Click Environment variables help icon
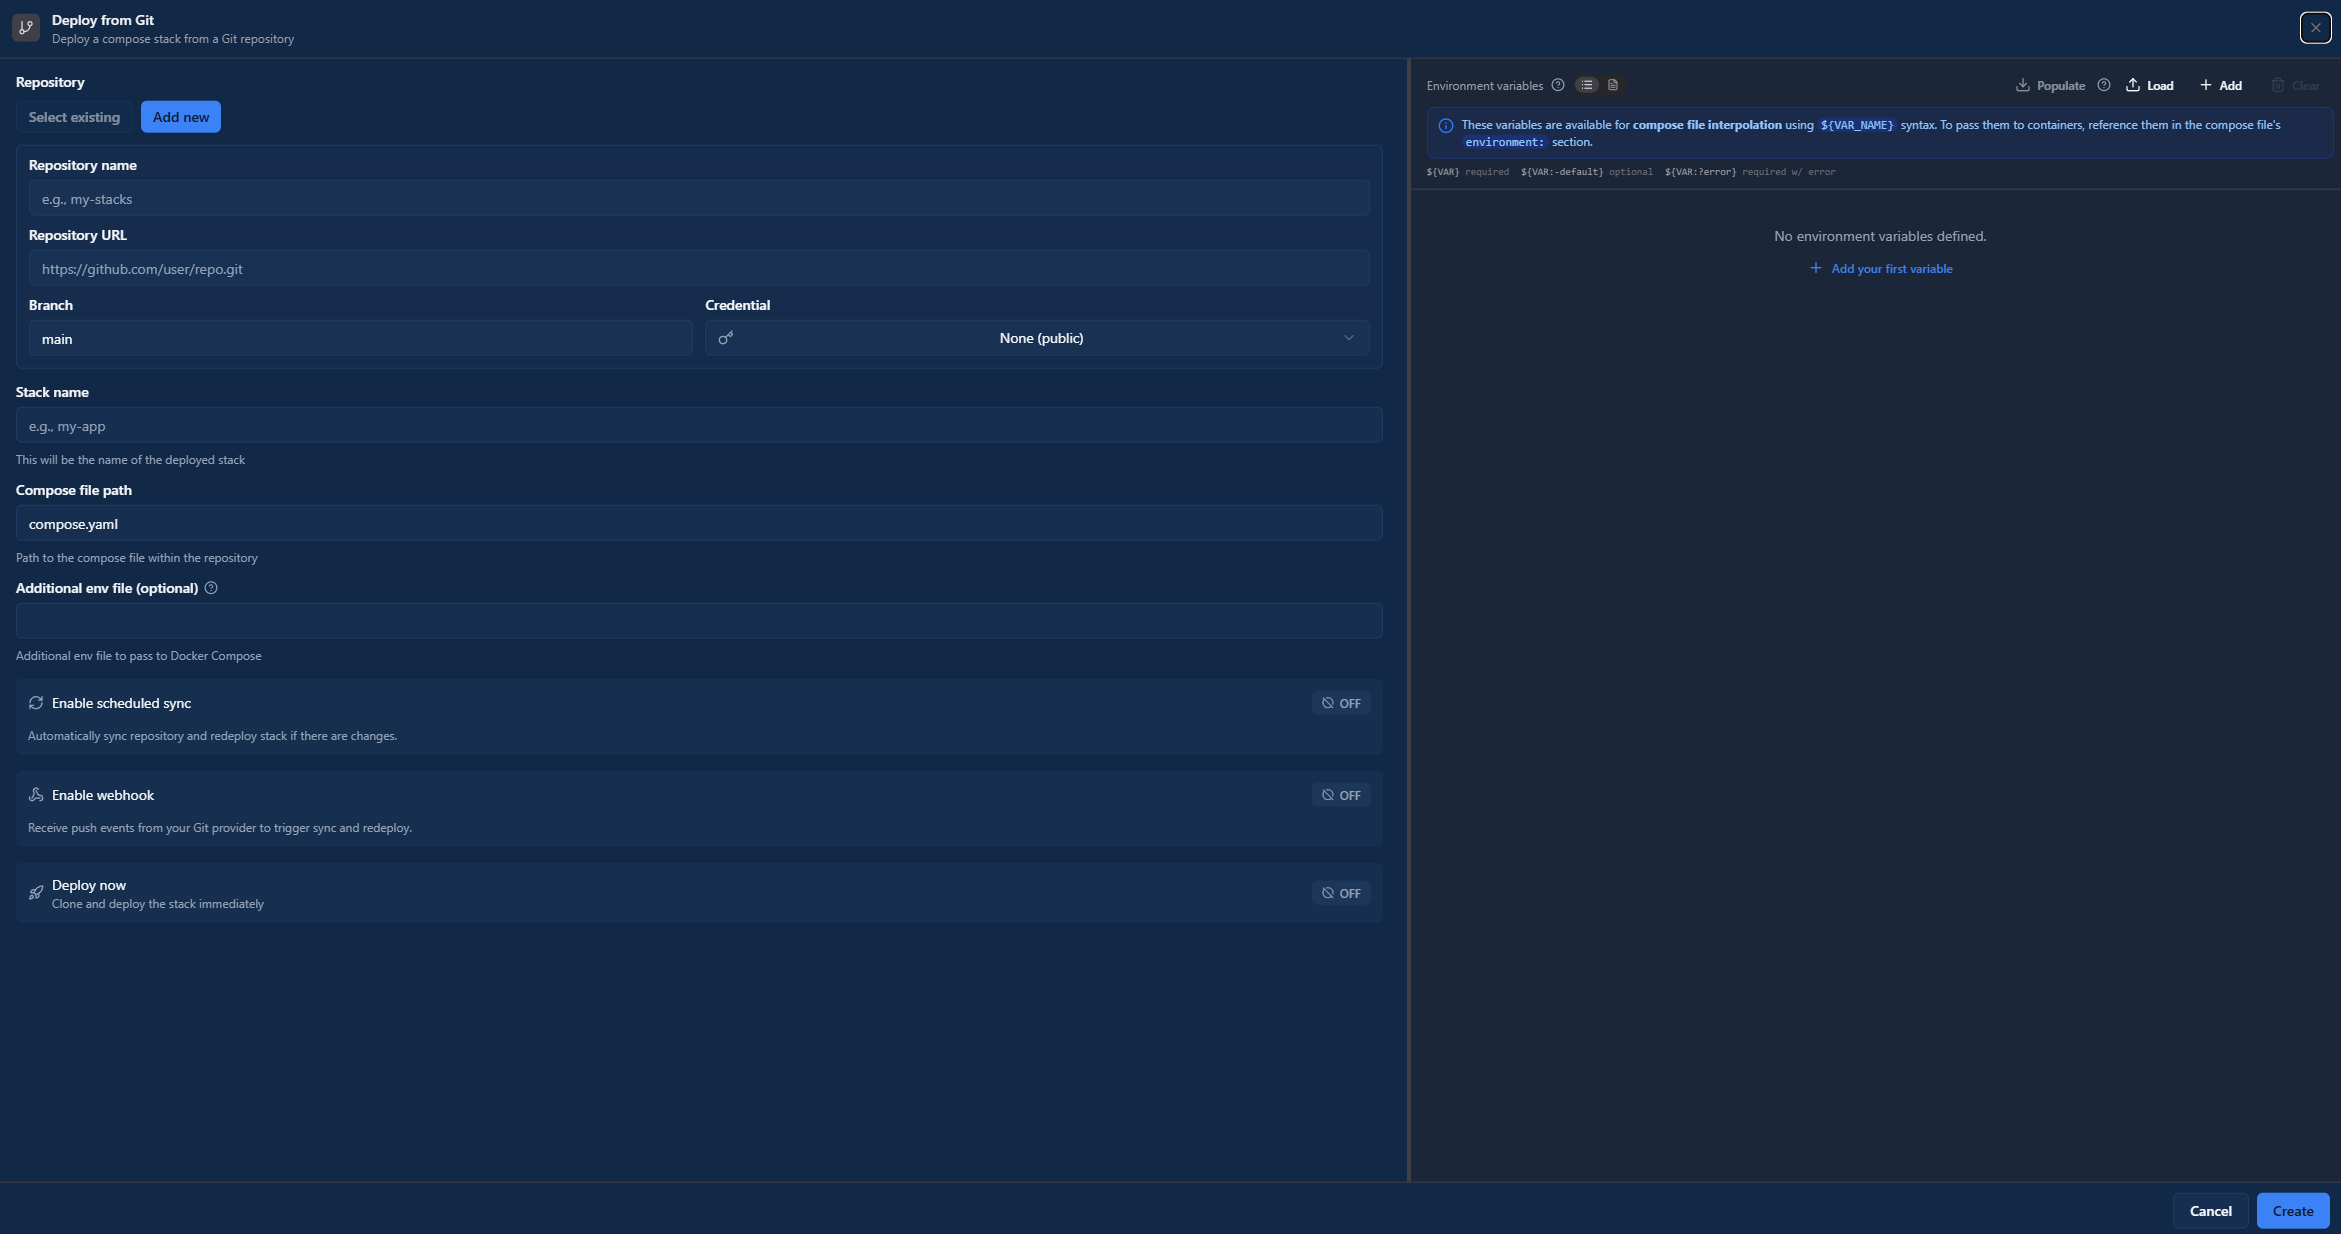Viewport: 2341px width, 1234px height. (x=1557, y=85)
